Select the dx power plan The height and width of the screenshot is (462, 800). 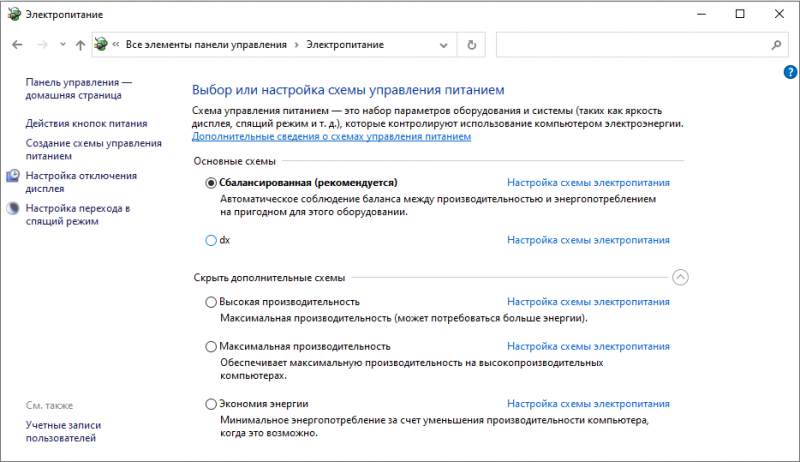(211, 240)
